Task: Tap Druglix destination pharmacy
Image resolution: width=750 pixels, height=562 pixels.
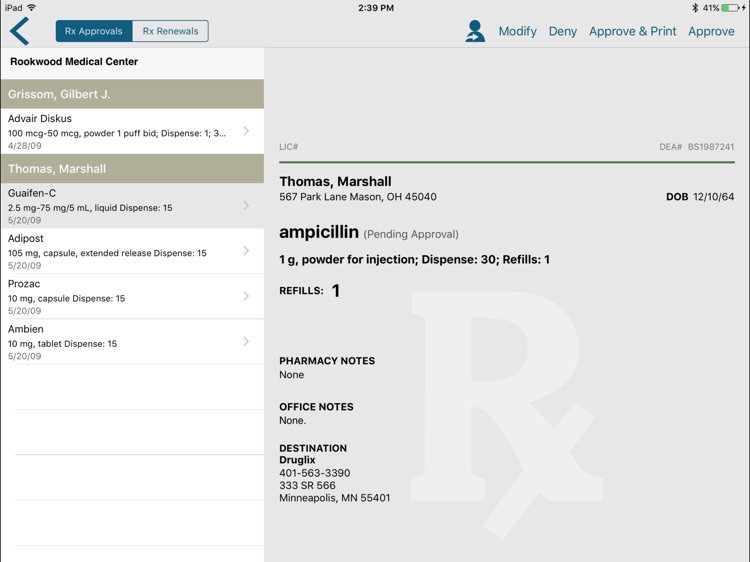Action: click(297, 460)
